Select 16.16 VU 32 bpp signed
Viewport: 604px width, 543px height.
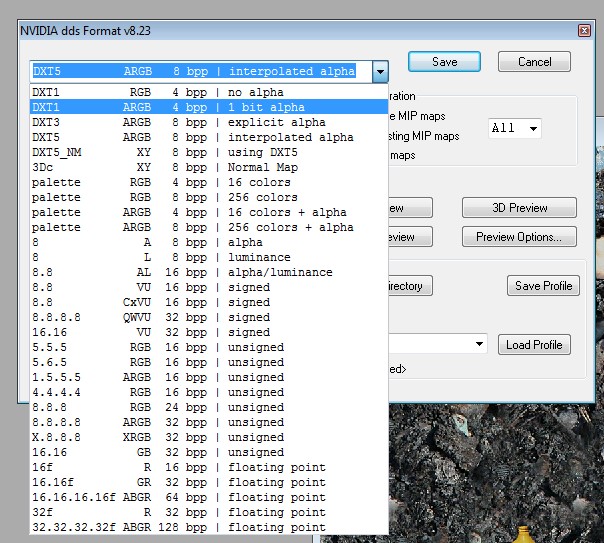pos(209,332)
